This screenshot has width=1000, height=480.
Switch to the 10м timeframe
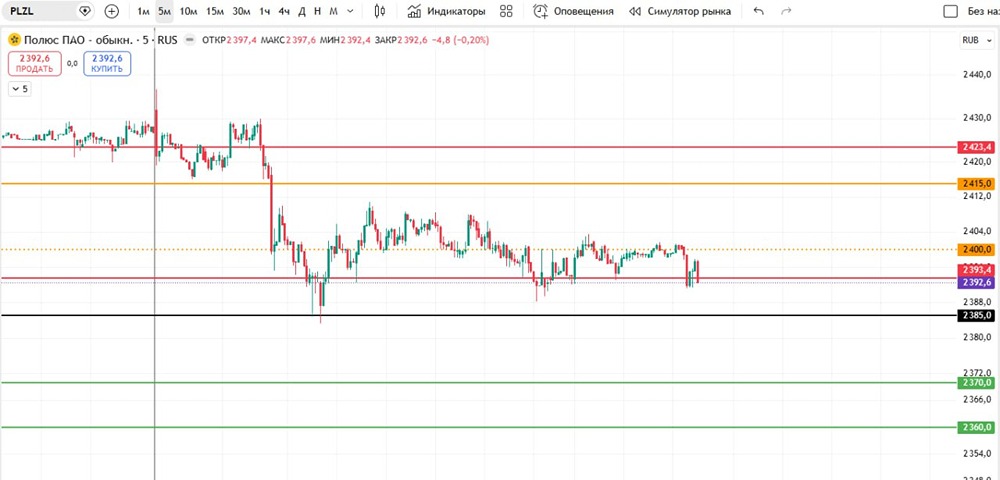click(188, 11)
